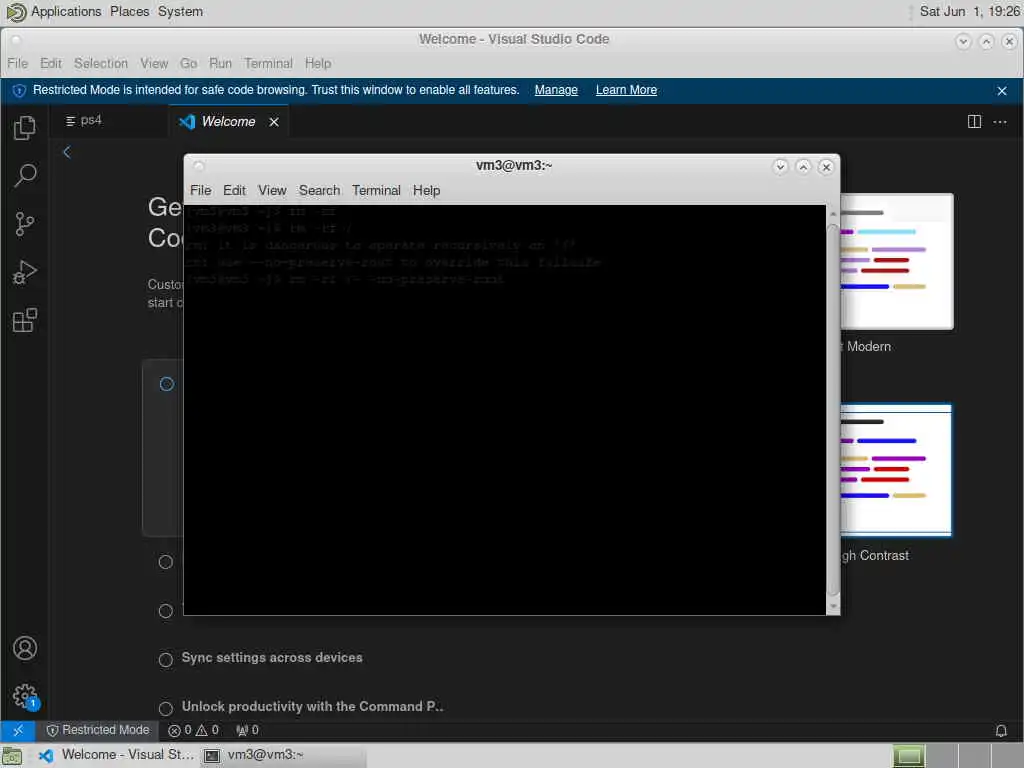Toggle the Sync settings across devices step circle

[166, 659]
